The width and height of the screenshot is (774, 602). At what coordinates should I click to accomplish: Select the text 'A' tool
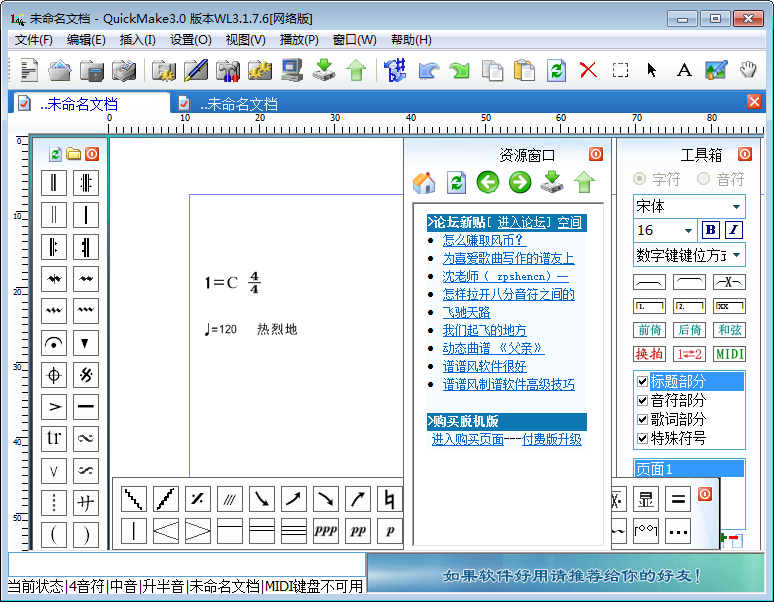pyautogui.click(x=684, y=70)
